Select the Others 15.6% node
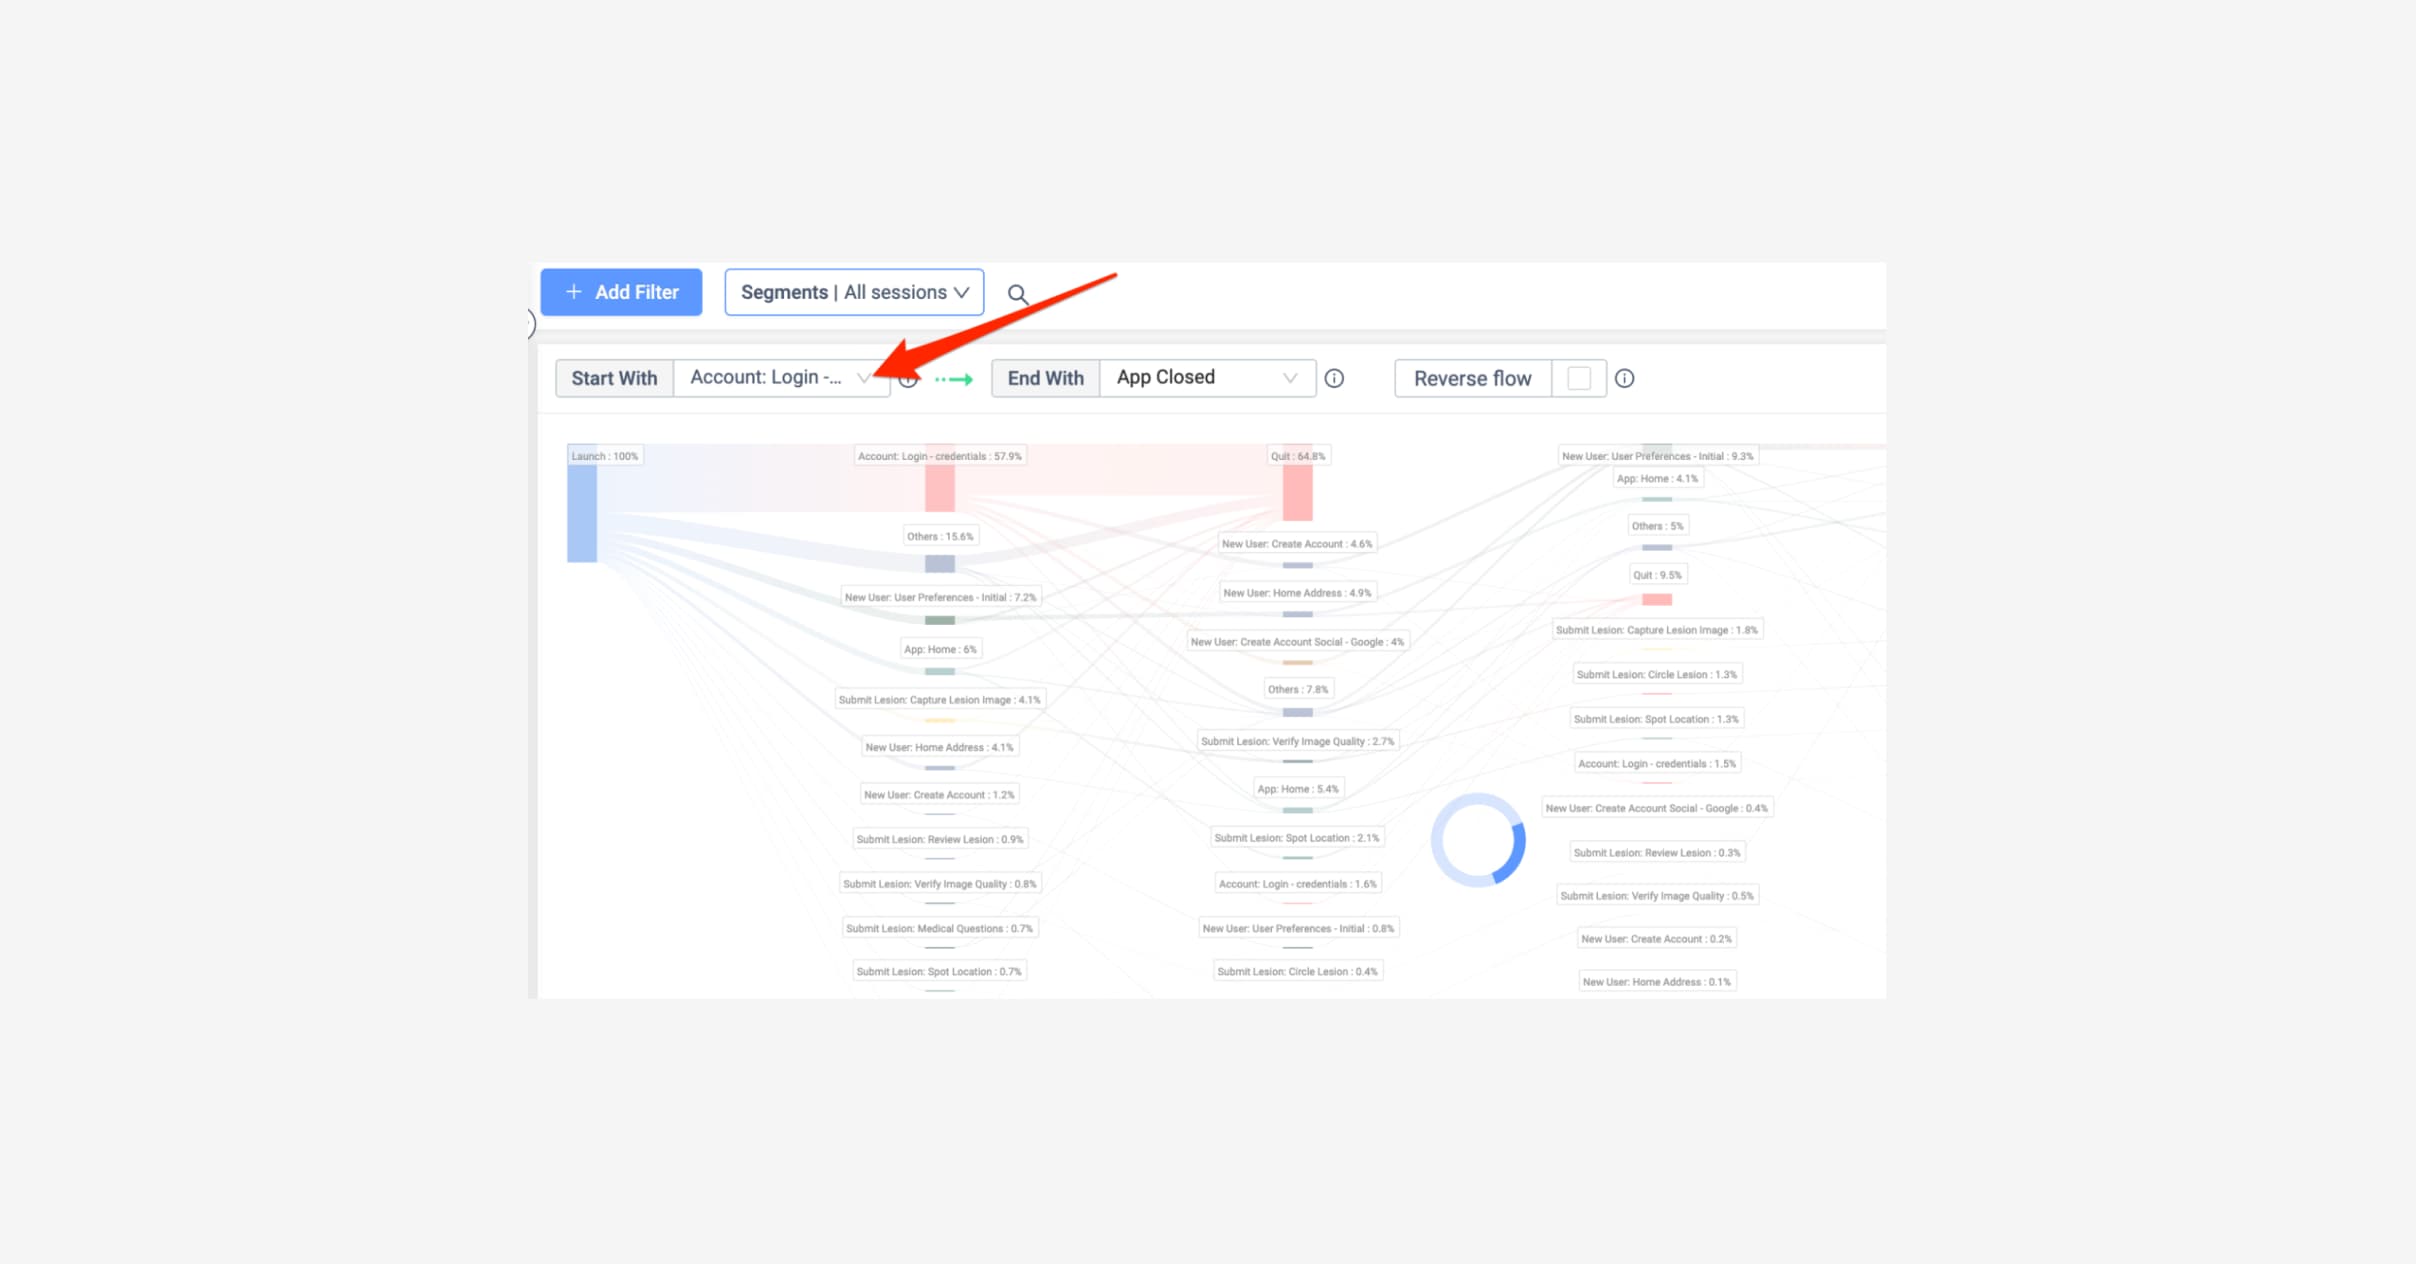The image size is (2416, 1264). point(939,563)
